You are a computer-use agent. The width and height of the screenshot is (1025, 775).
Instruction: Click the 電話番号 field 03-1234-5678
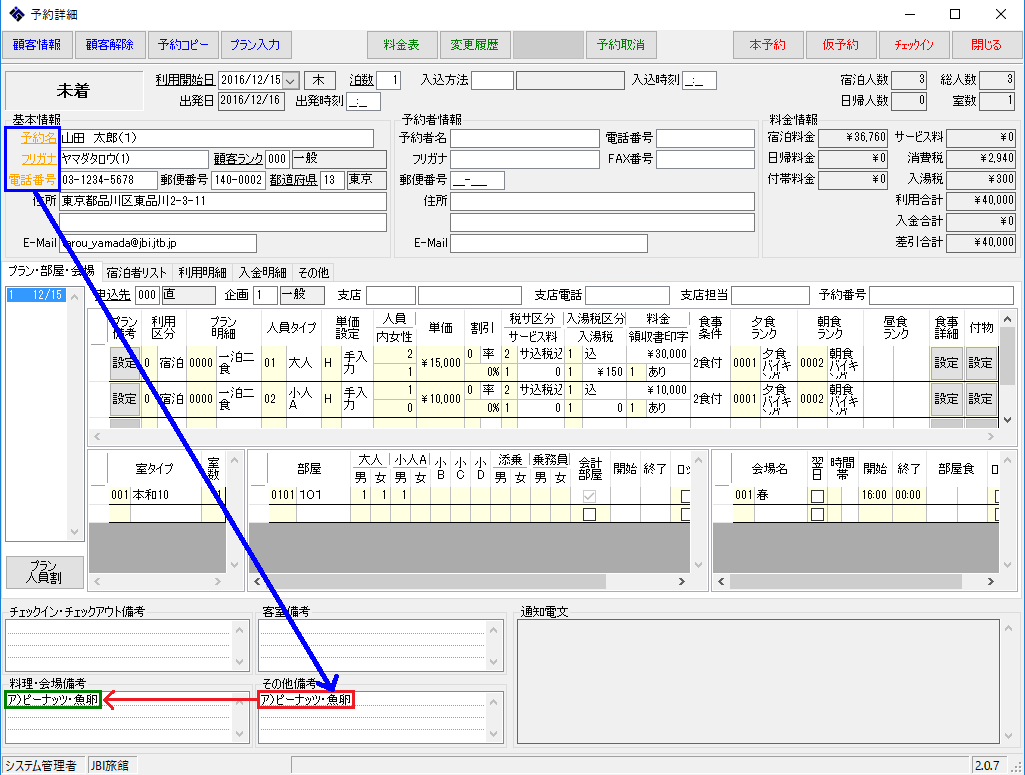coord(109,180)
